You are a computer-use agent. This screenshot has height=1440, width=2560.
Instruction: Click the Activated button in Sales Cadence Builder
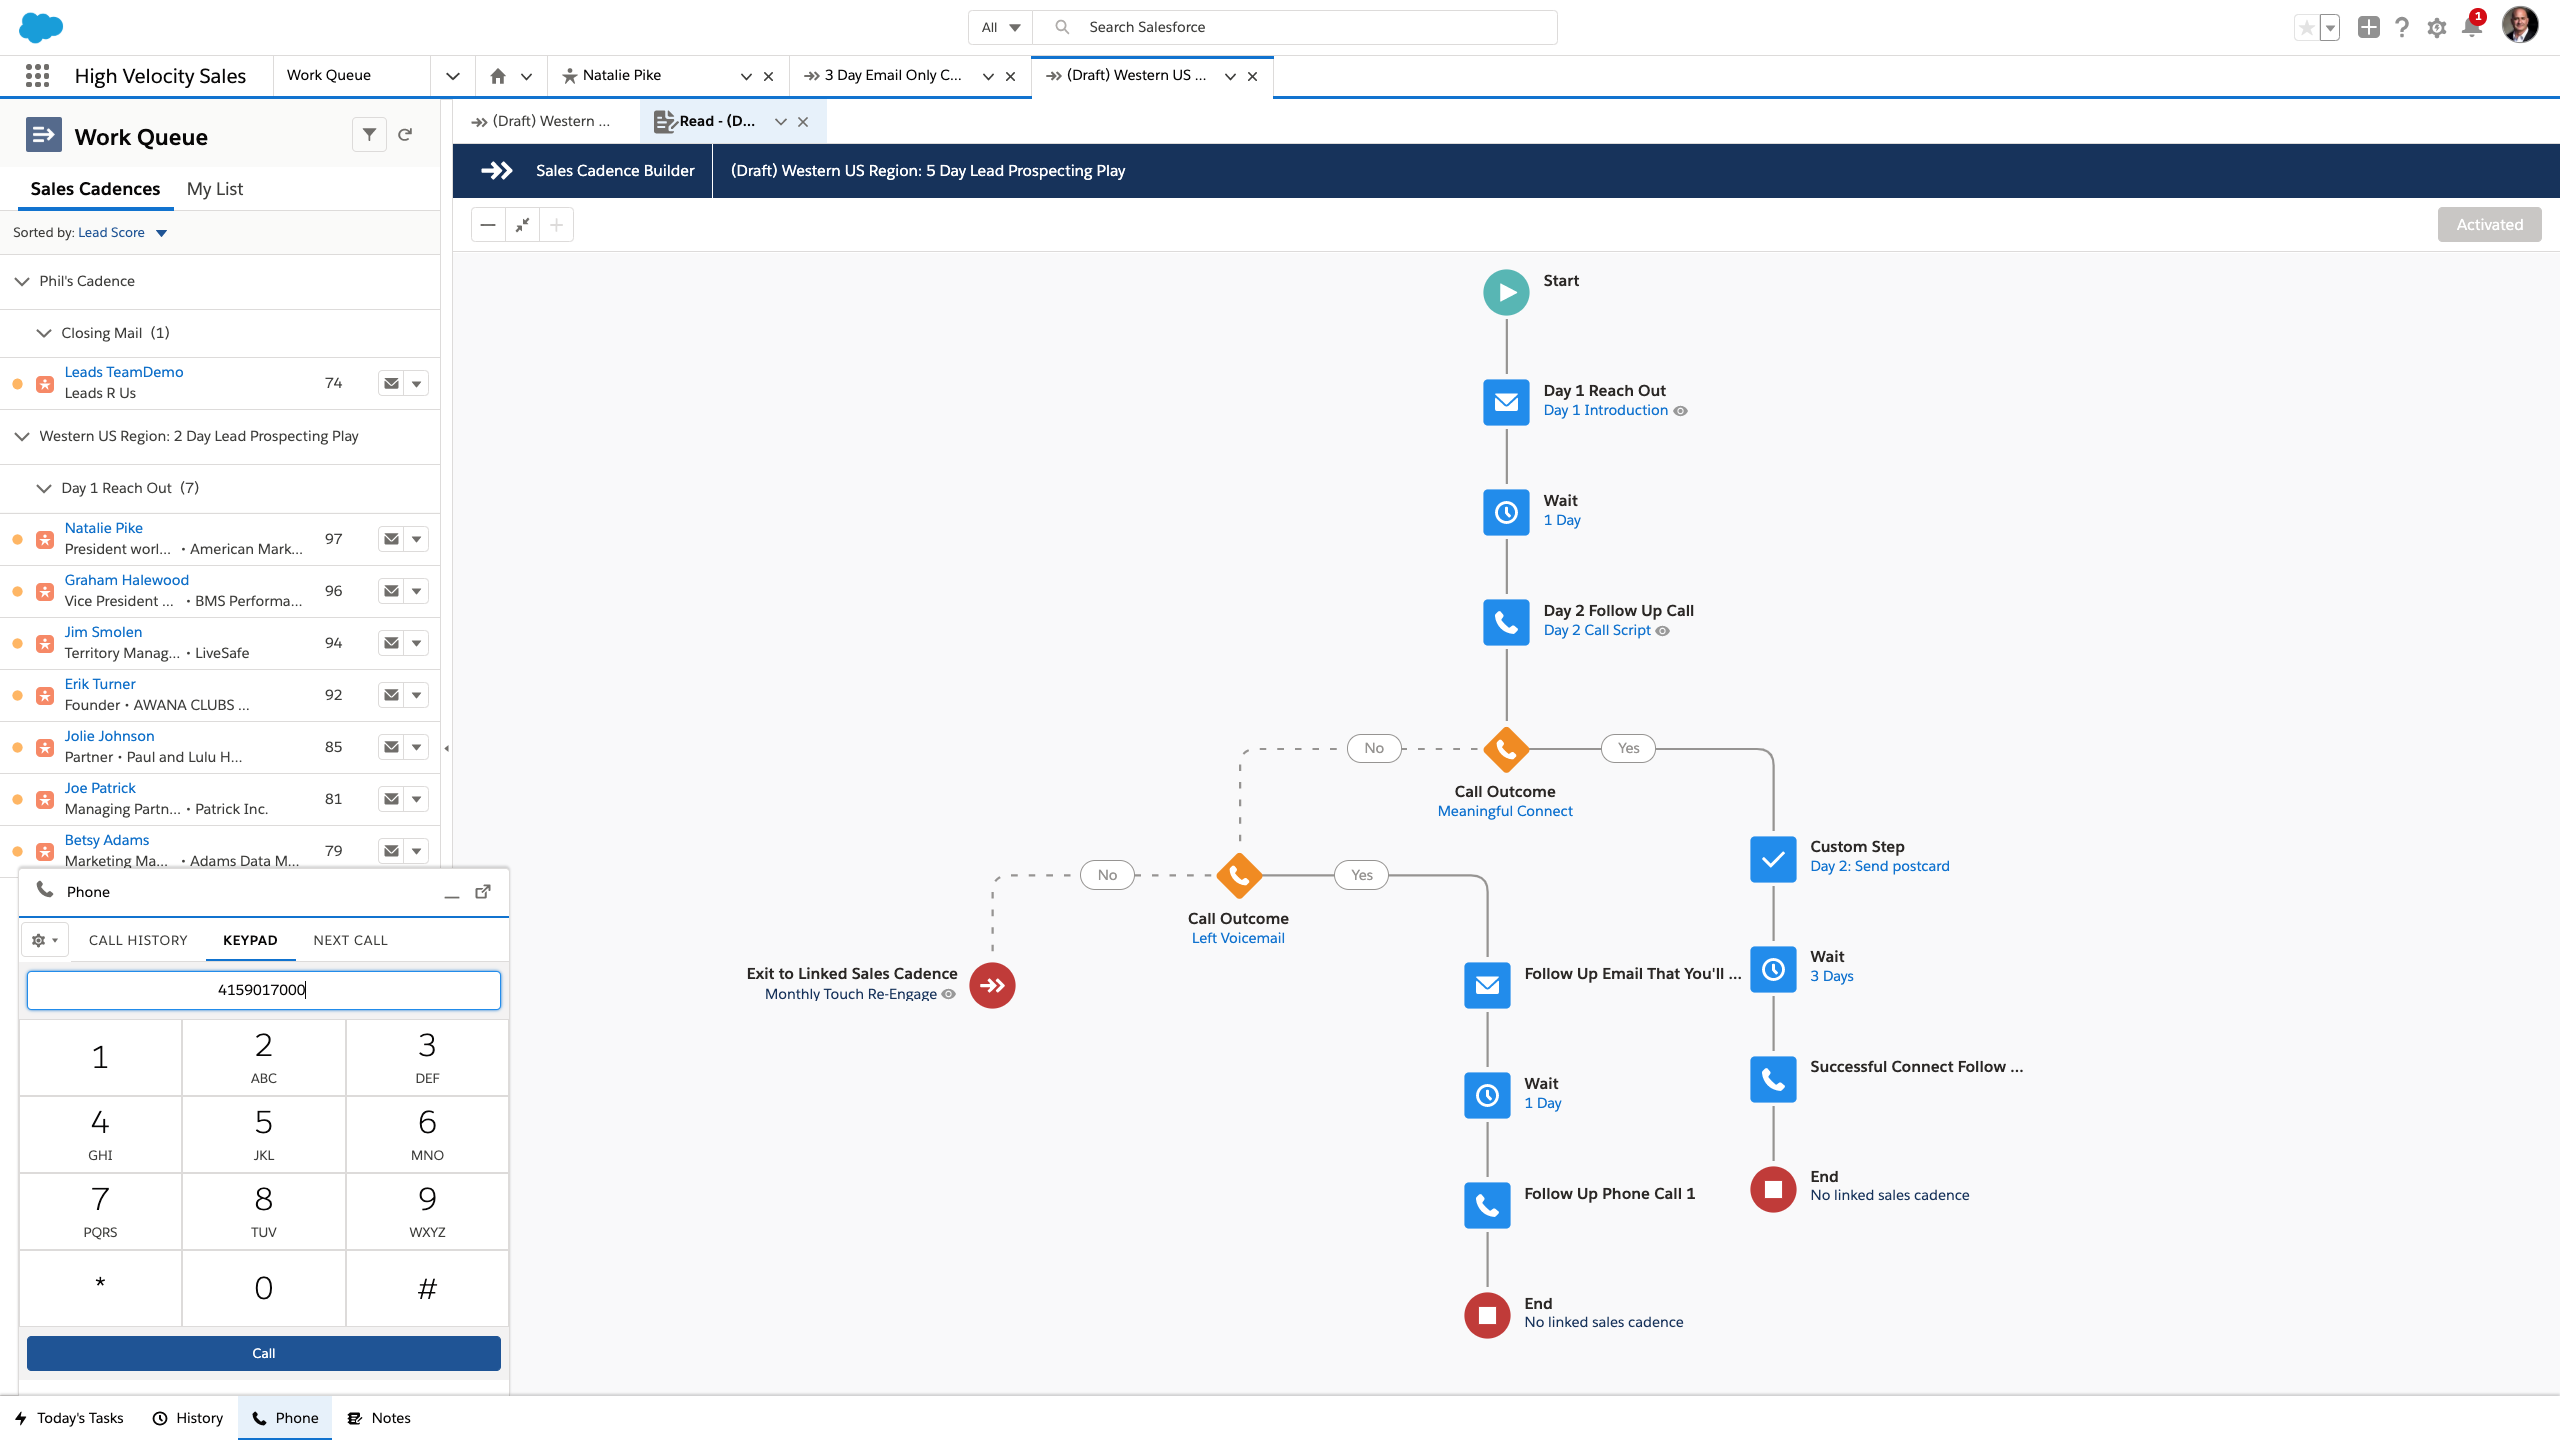(x=2490, y=223)
